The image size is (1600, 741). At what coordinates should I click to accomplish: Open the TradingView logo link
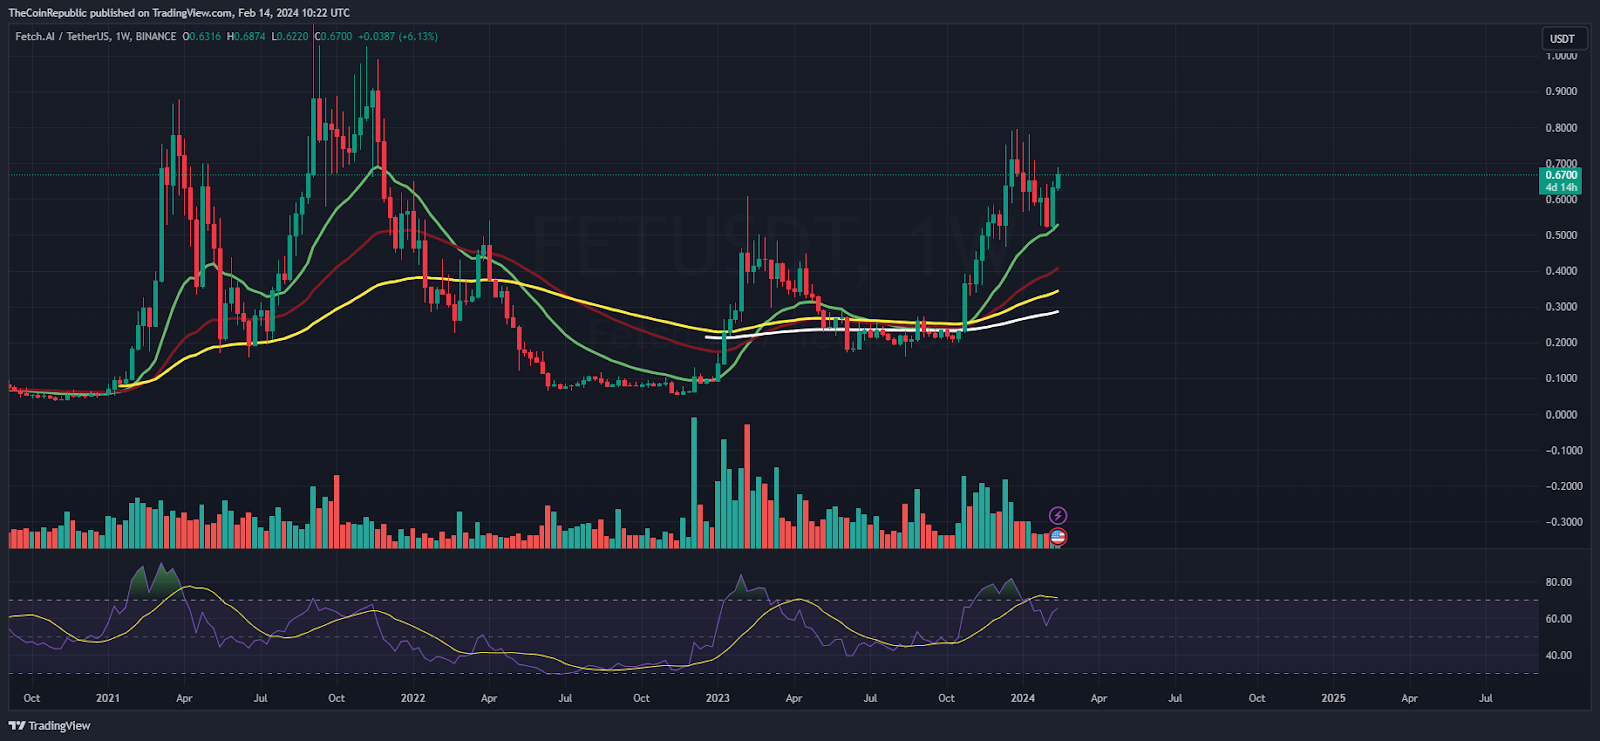pyautogui.click(x=50, y=726)
